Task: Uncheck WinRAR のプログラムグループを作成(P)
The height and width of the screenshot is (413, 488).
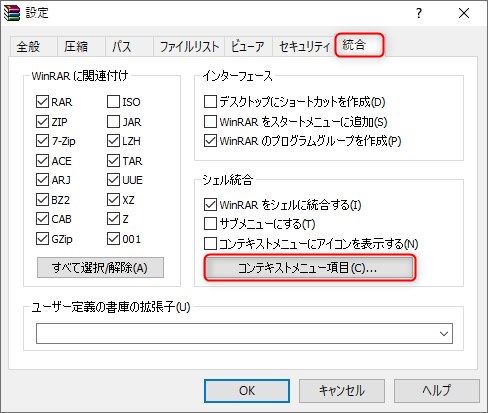Action: tap(210, 141)
